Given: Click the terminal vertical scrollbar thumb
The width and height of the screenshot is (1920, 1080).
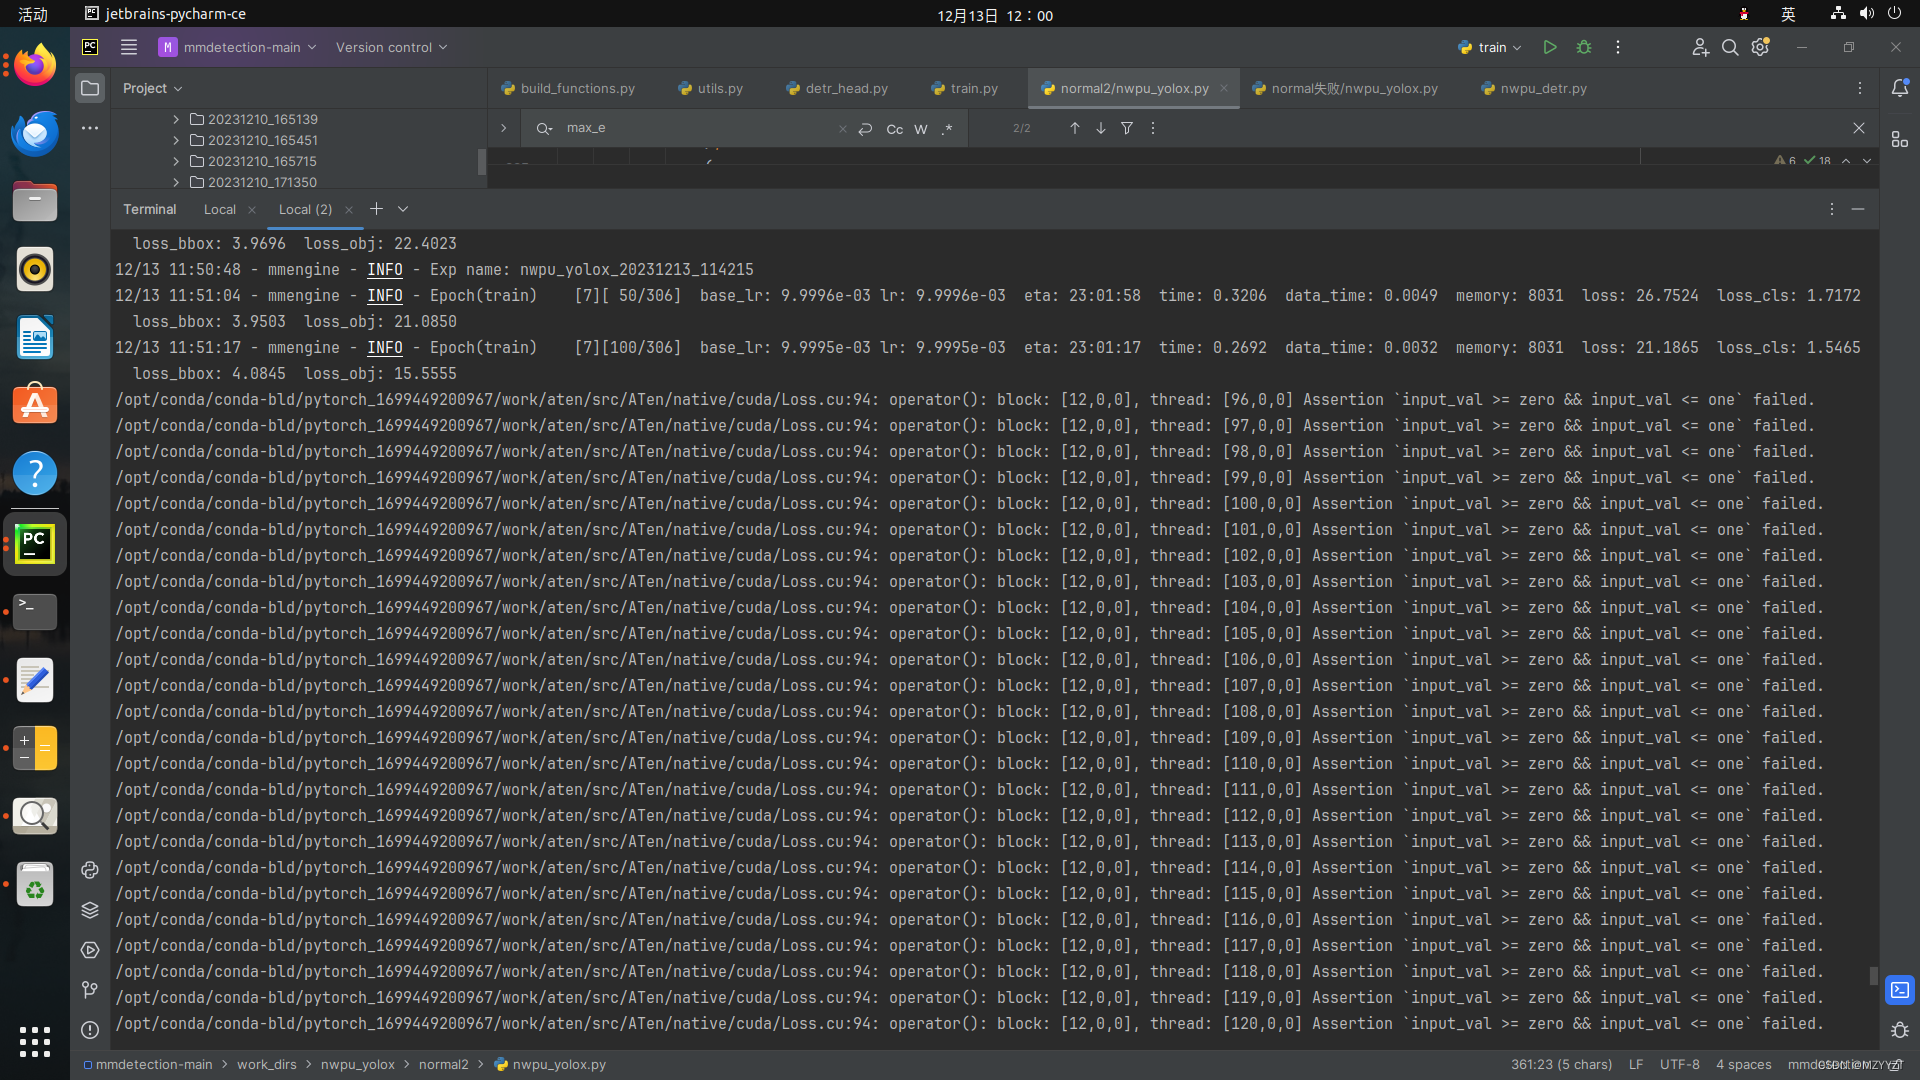Looking at the screenshot, I should 1873,975.
